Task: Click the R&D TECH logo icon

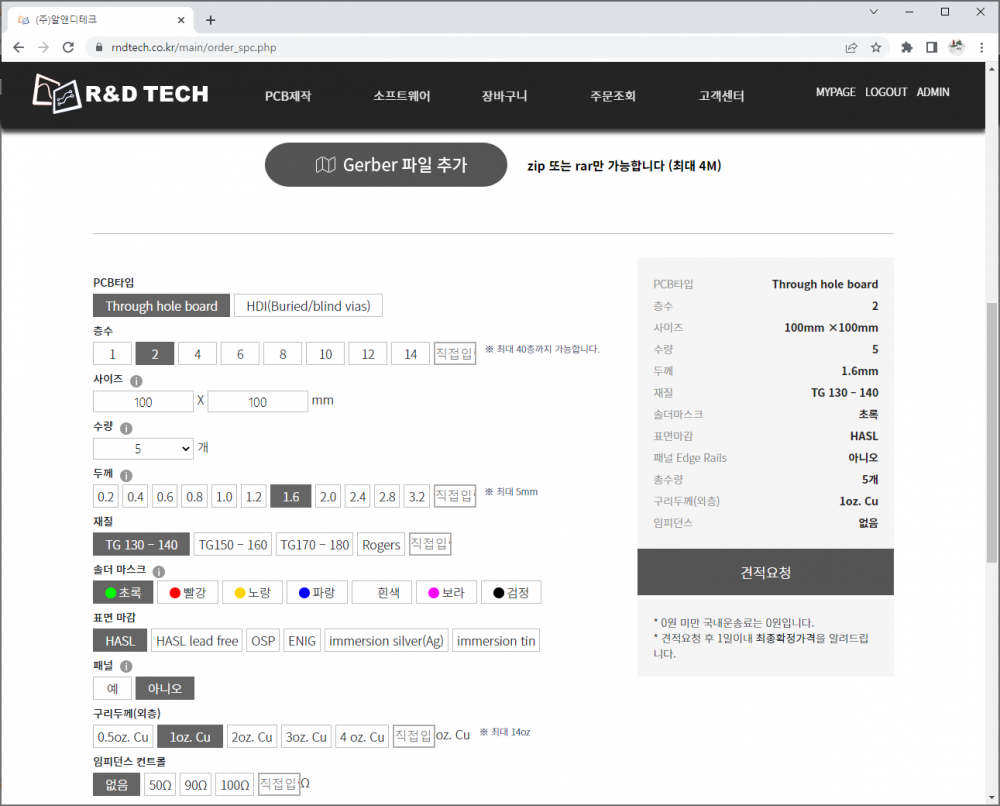Action: pyautogui.click(x=56, y=94)
